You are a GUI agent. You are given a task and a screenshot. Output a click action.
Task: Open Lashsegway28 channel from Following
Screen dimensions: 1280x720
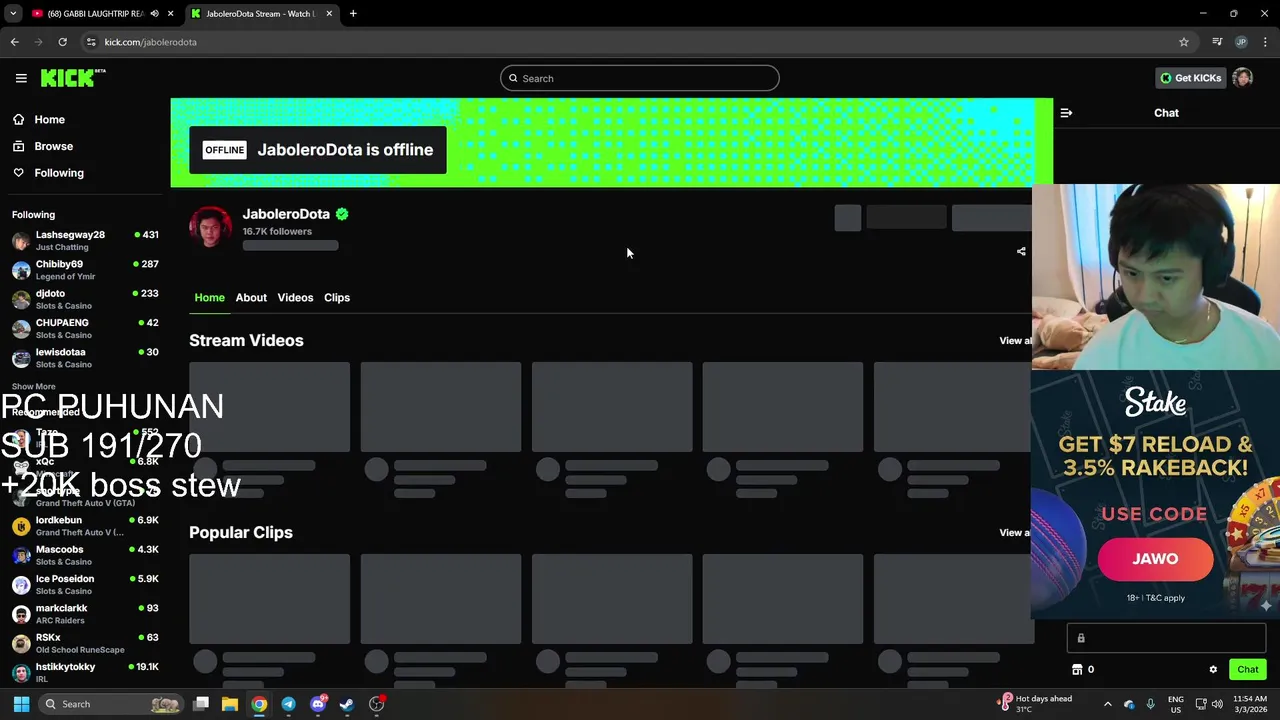[x=85, y=240]
